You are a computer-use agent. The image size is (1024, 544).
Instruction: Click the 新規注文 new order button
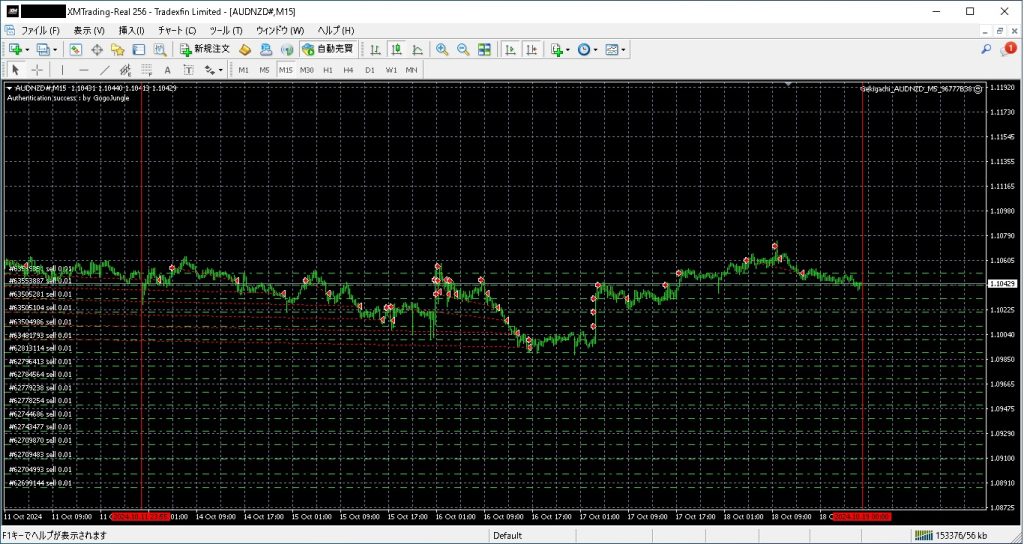coord(204,49)
